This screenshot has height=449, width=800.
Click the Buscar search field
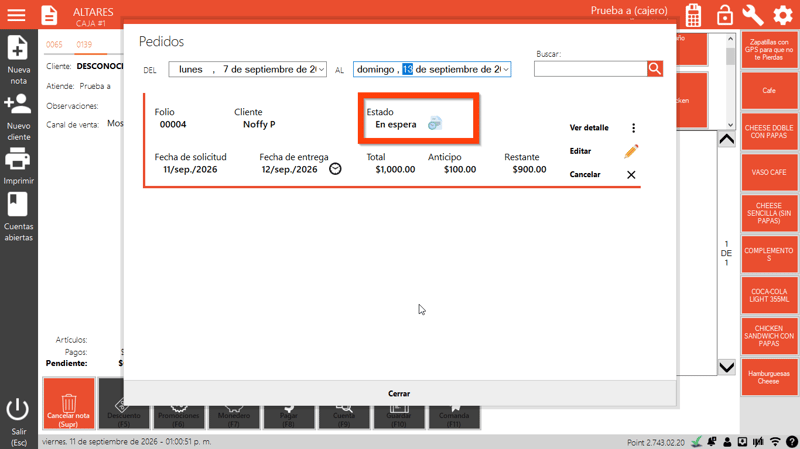590,69
